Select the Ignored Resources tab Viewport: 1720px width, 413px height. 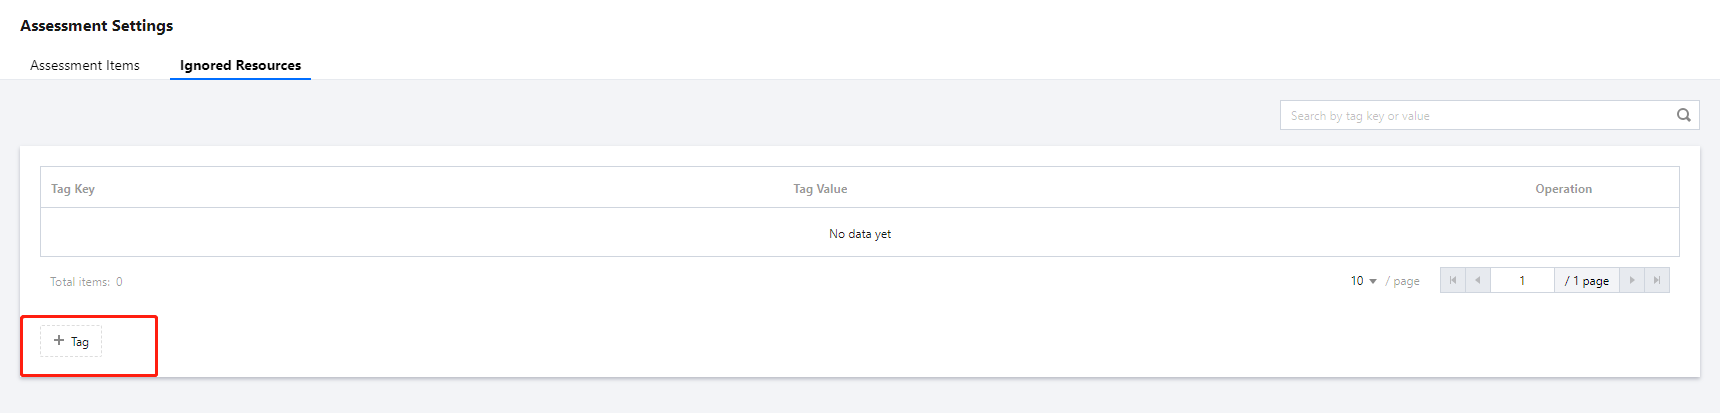click(240, 65)
